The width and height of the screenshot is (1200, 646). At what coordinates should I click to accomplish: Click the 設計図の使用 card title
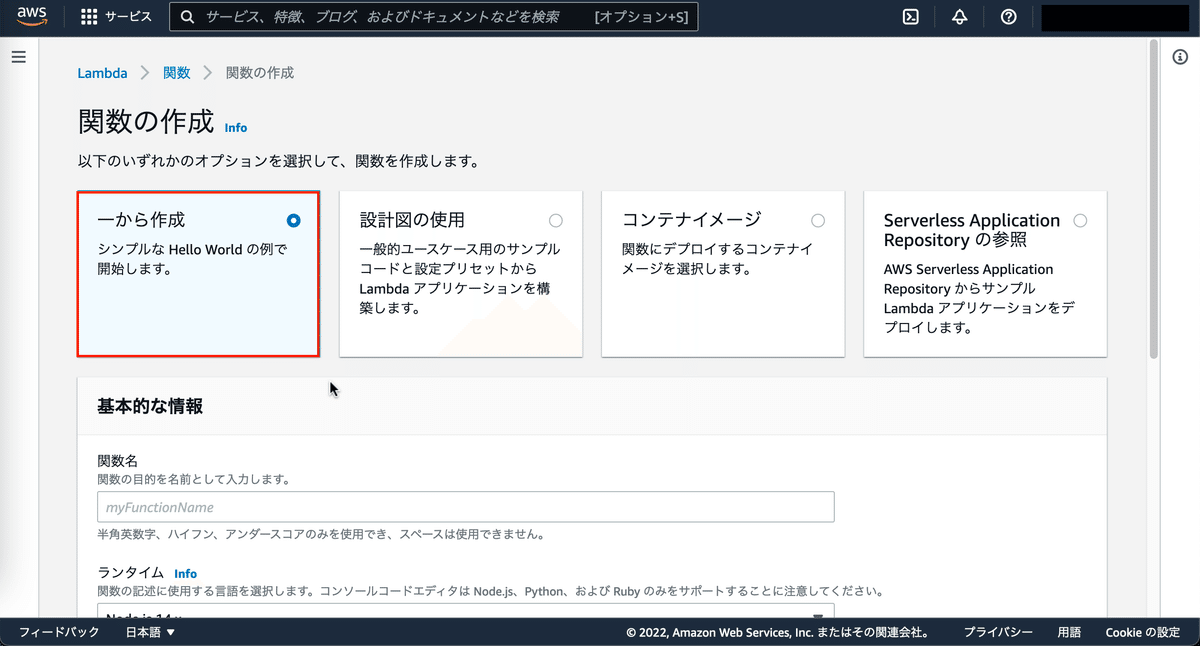412,220
